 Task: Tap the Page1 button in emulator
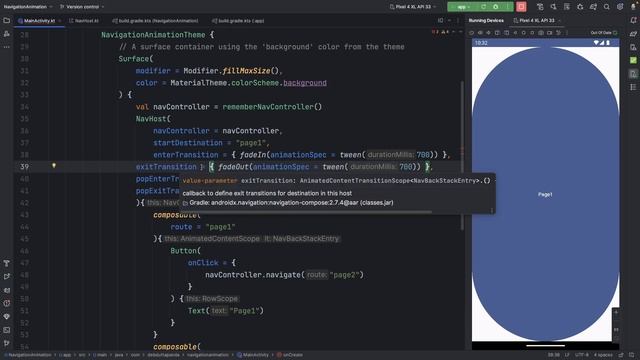[545, 194]
